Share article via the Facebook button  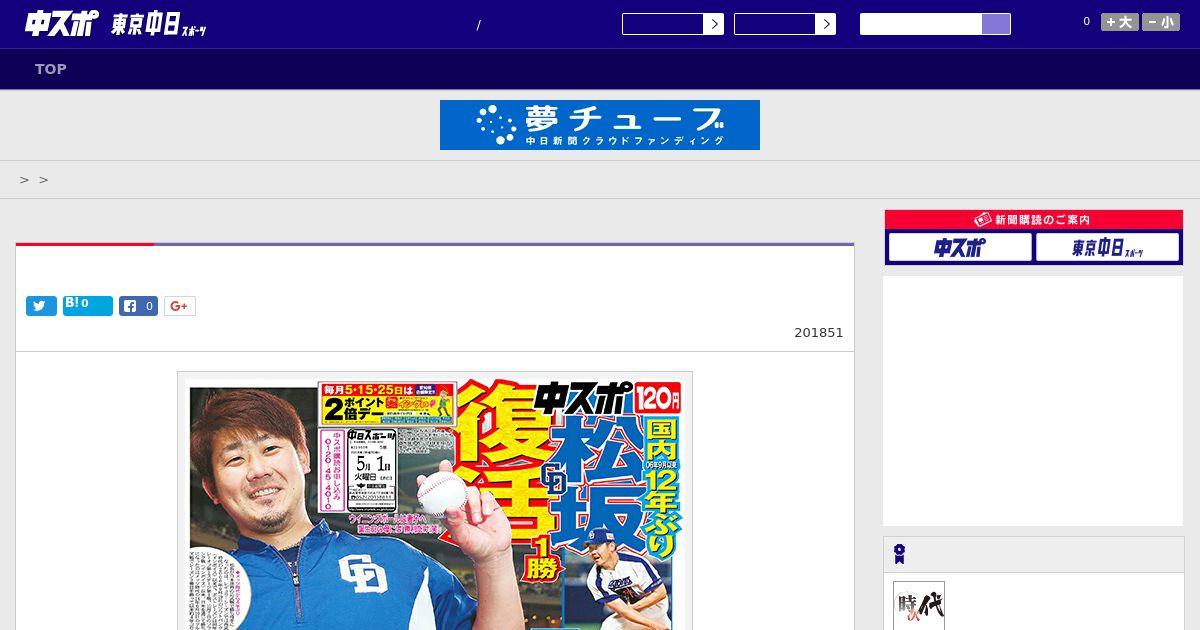(139, 306)
